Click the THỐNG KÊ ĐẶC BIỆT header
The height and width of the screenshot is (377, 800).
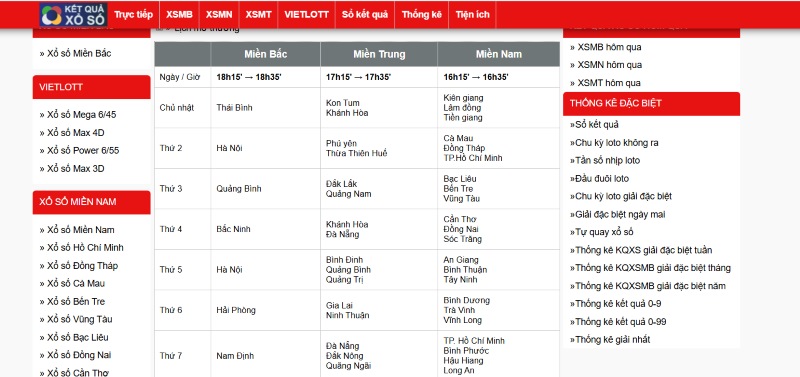coord(652,104)
